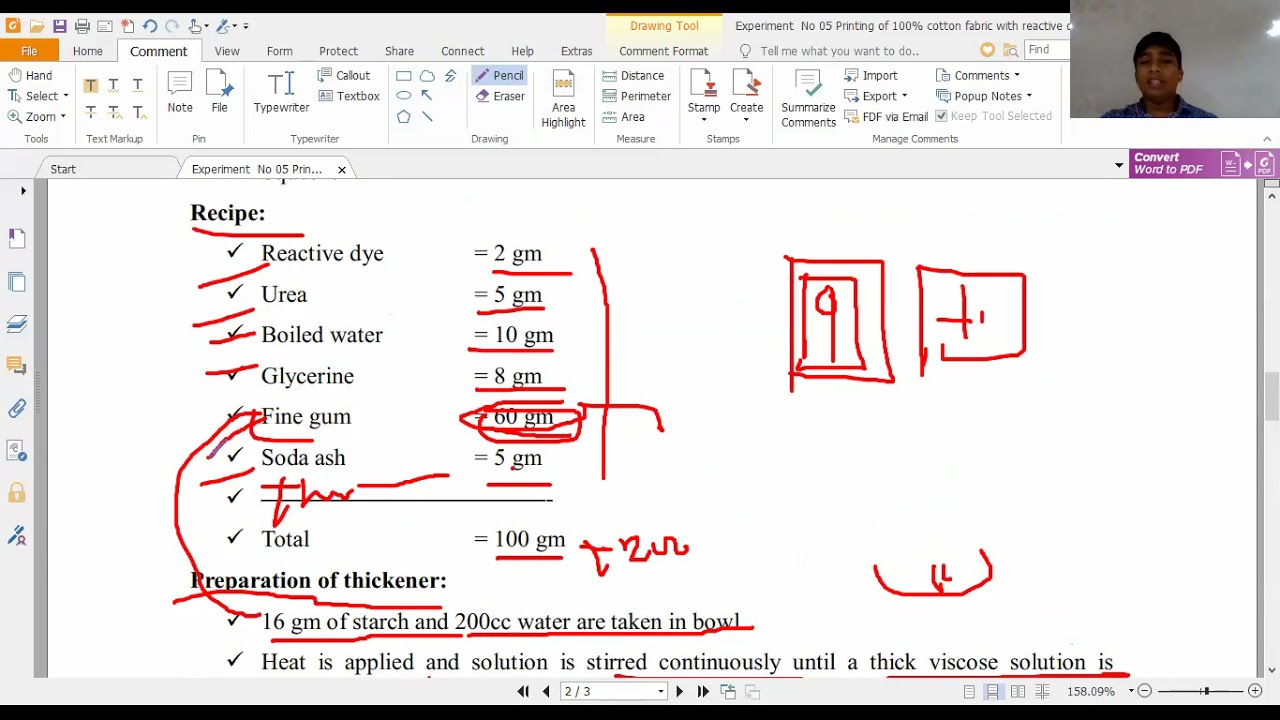Switch to the View ribbon tab

(x=227, y=51)
